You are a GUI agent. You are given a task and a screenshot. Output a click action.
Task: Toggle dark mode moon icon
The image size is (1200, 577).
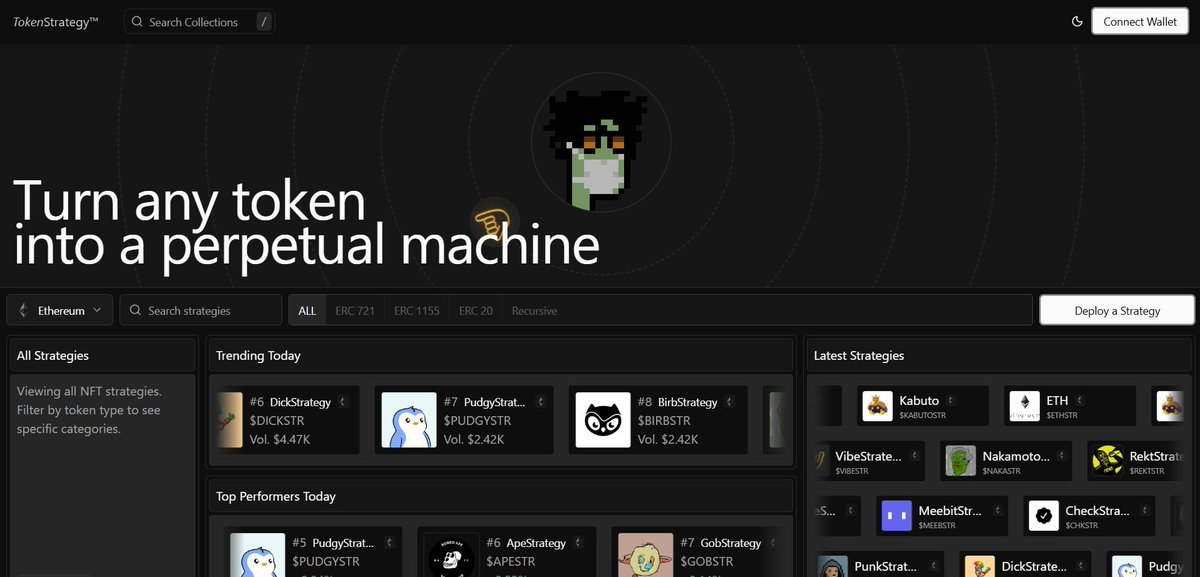[1077, 21]
